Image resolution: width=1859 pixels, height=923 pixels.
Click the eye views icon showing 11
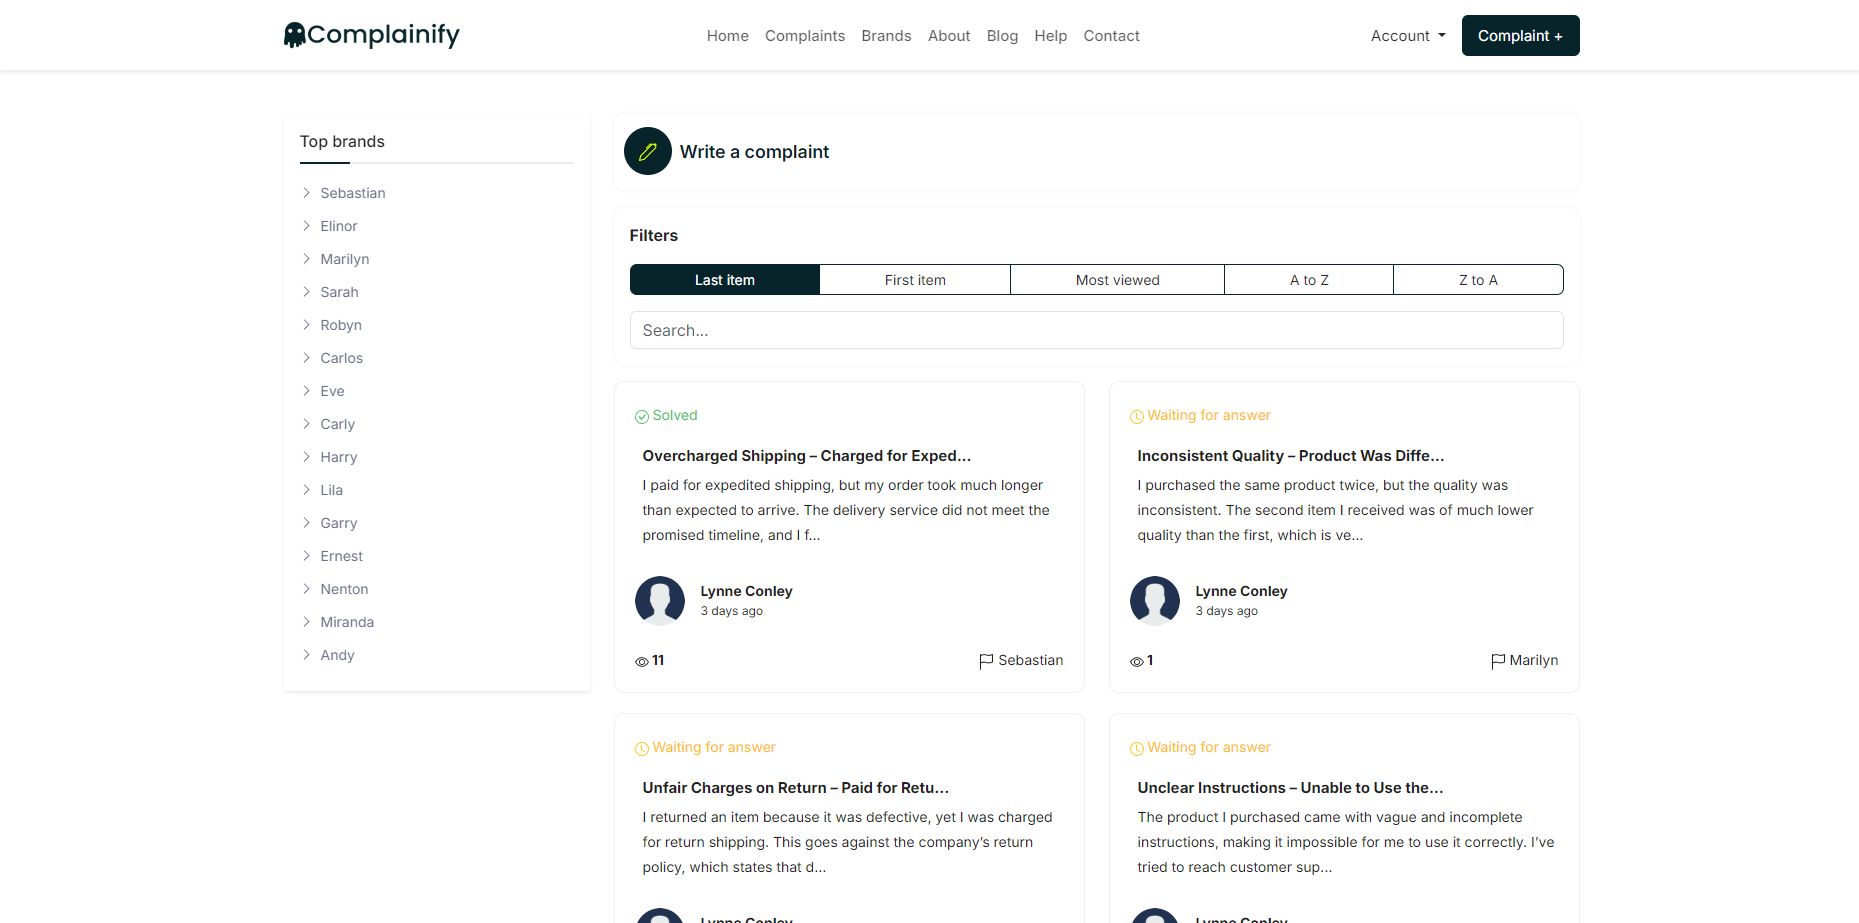[642, 661]
